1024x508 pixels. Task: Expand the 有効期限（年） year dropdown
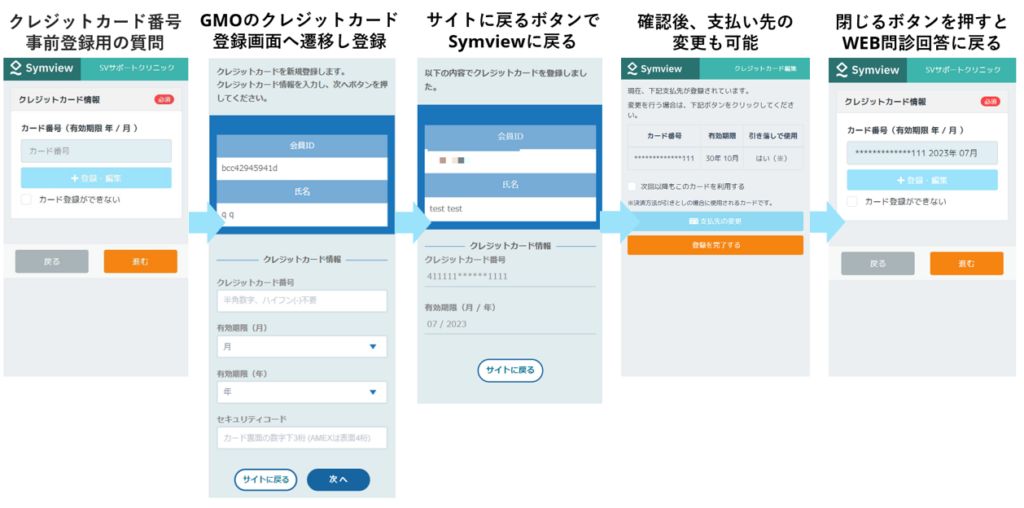pyautogui.click(x=301, y=393)
